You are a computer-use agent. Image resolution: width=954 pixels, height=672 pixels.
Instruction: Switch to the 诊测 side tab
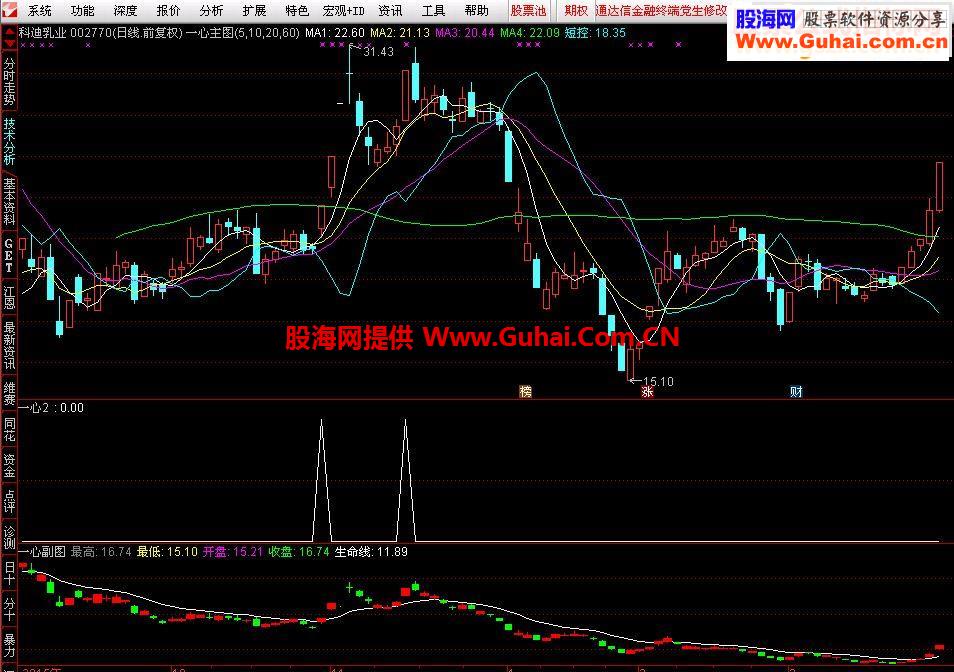(9, 537)
